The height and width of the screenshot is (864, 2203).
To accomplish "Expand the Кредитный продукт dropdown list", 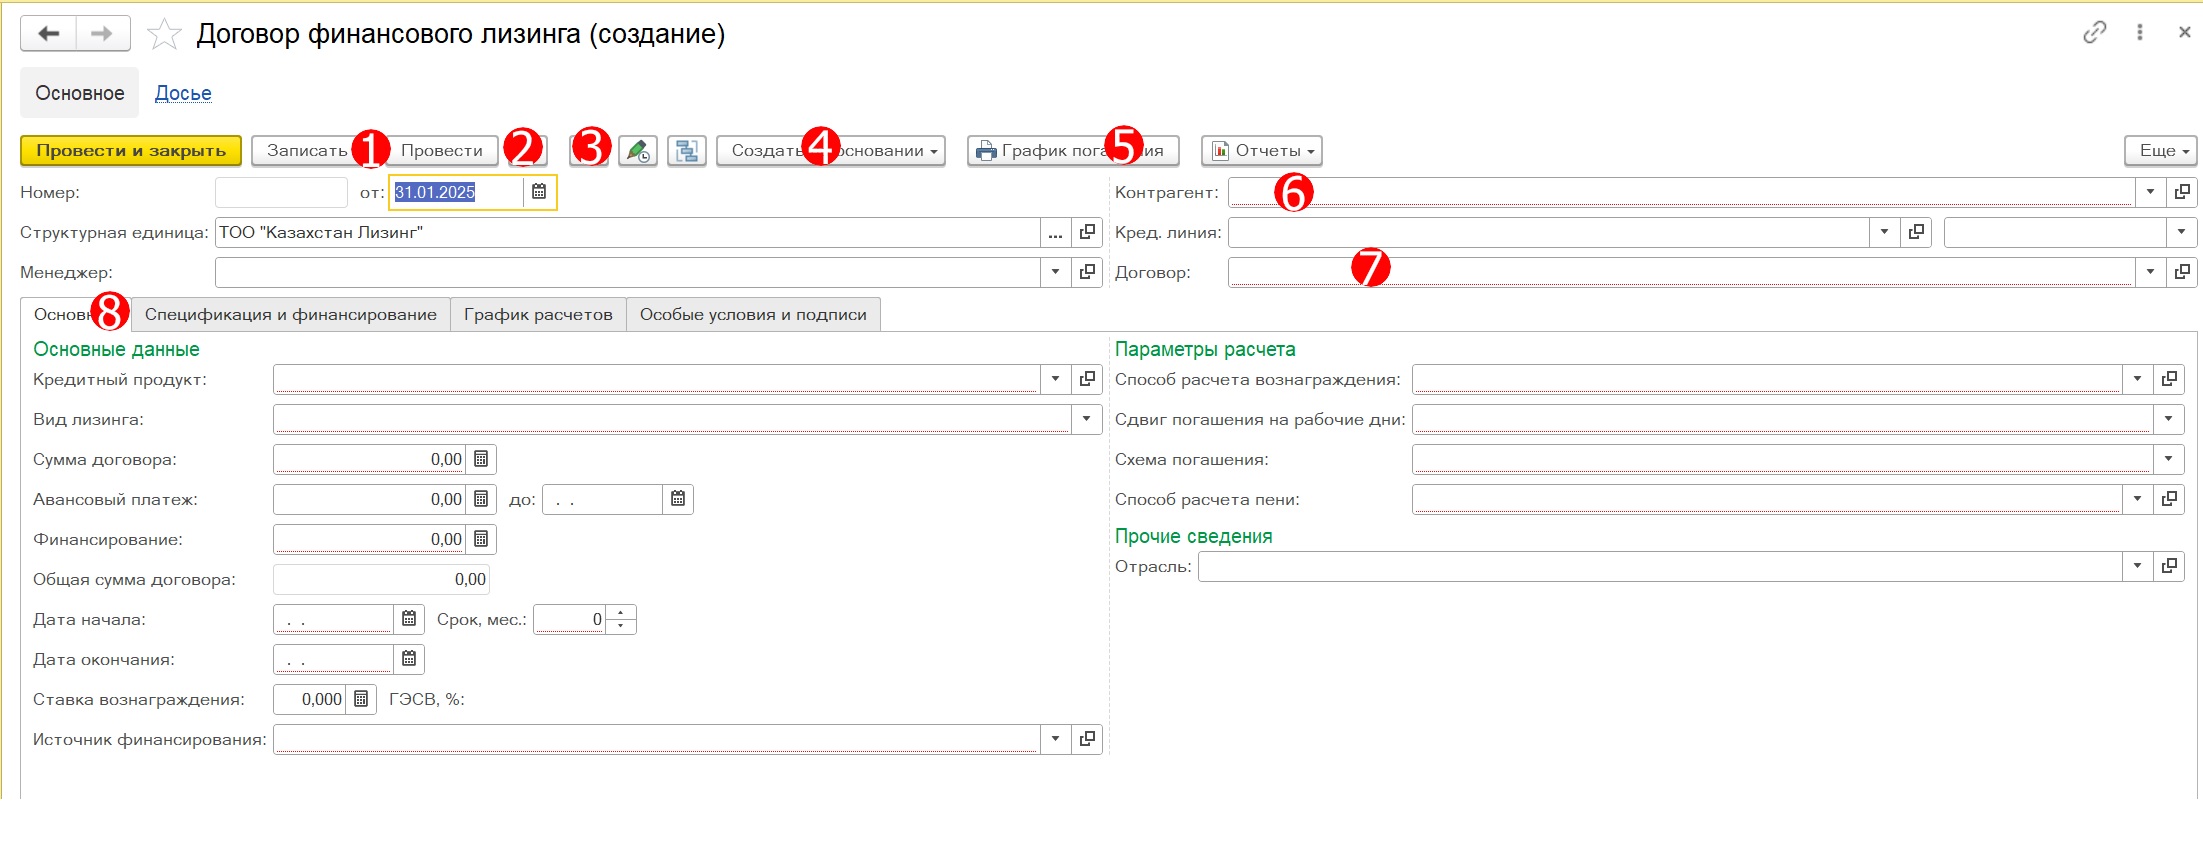I will tap(1055, 379).
